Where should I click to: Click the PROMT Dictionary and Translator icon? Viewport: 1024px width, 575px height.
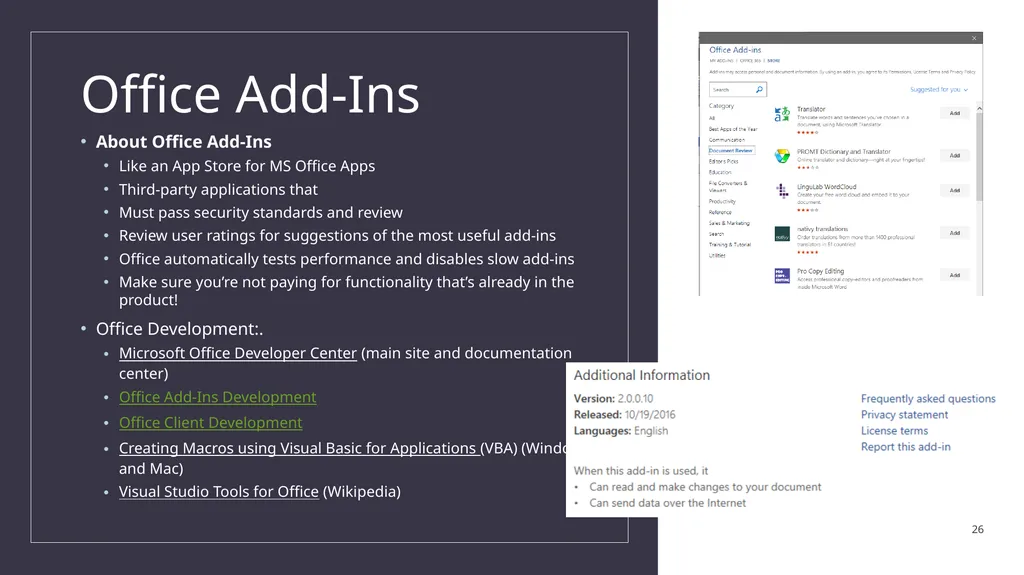click(782, 156)
